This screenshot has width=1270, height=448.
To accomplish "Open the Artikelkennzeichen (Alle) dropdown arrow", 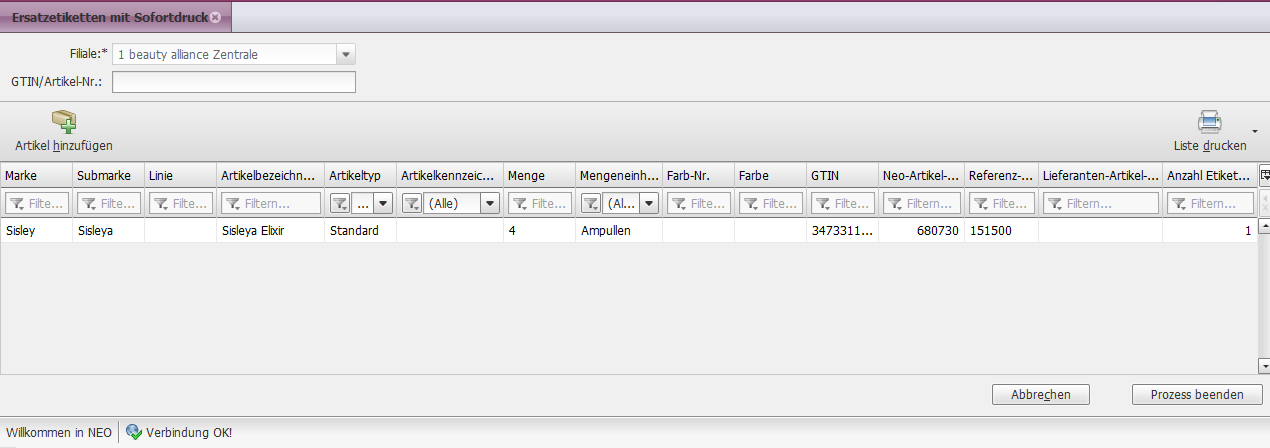I will click(490, 203).
